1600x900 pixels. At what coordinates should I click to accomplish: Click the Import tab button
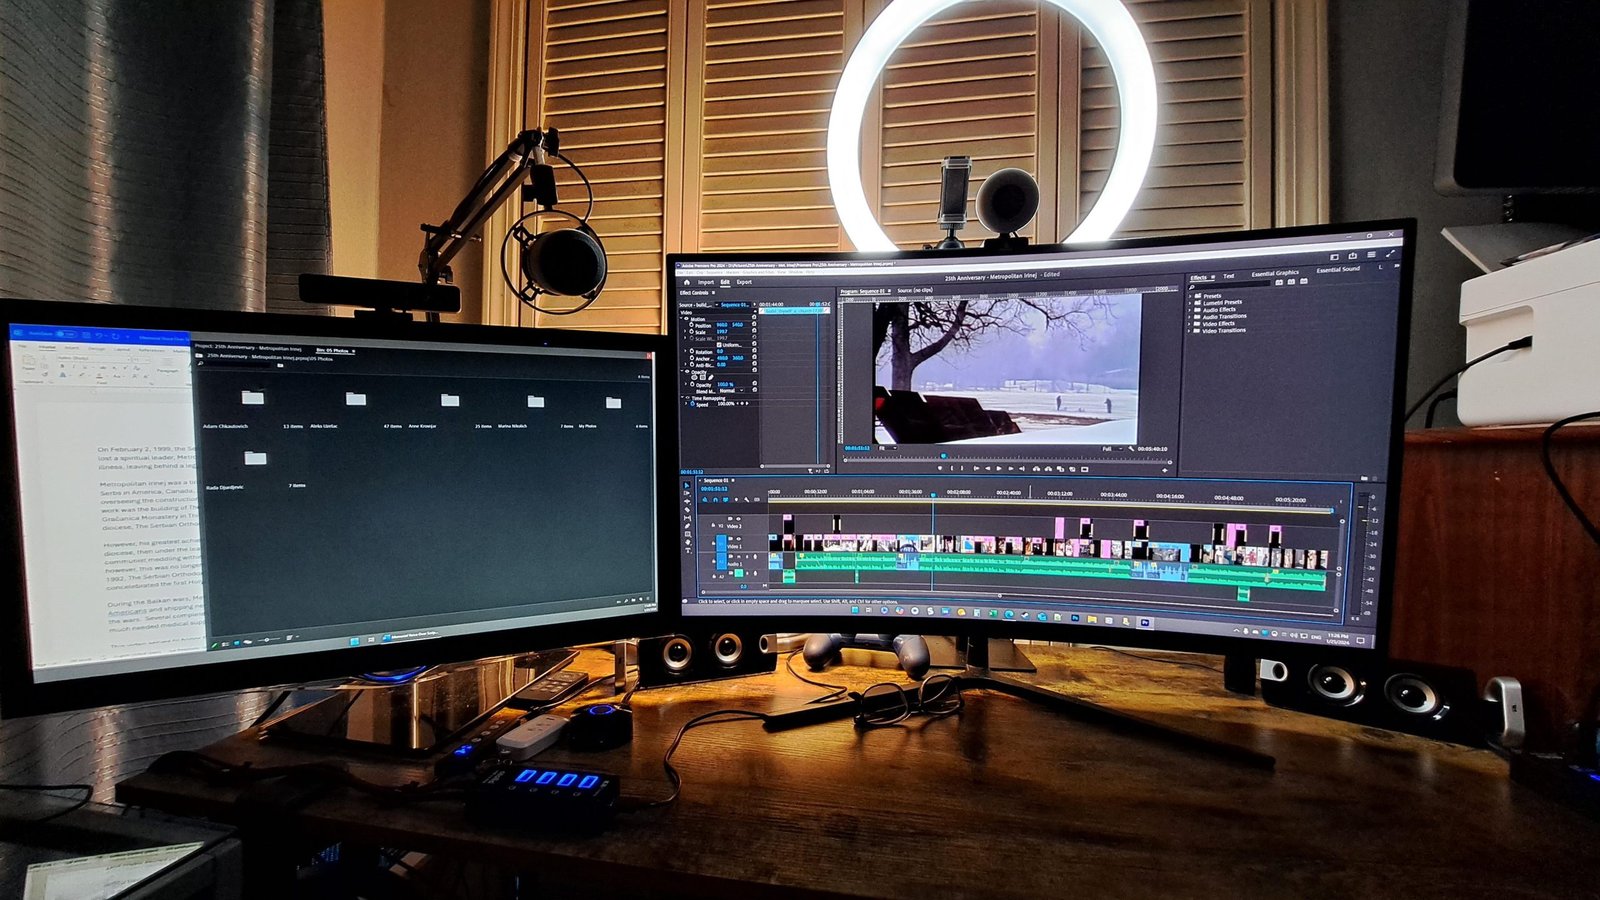tap(706, 282)
